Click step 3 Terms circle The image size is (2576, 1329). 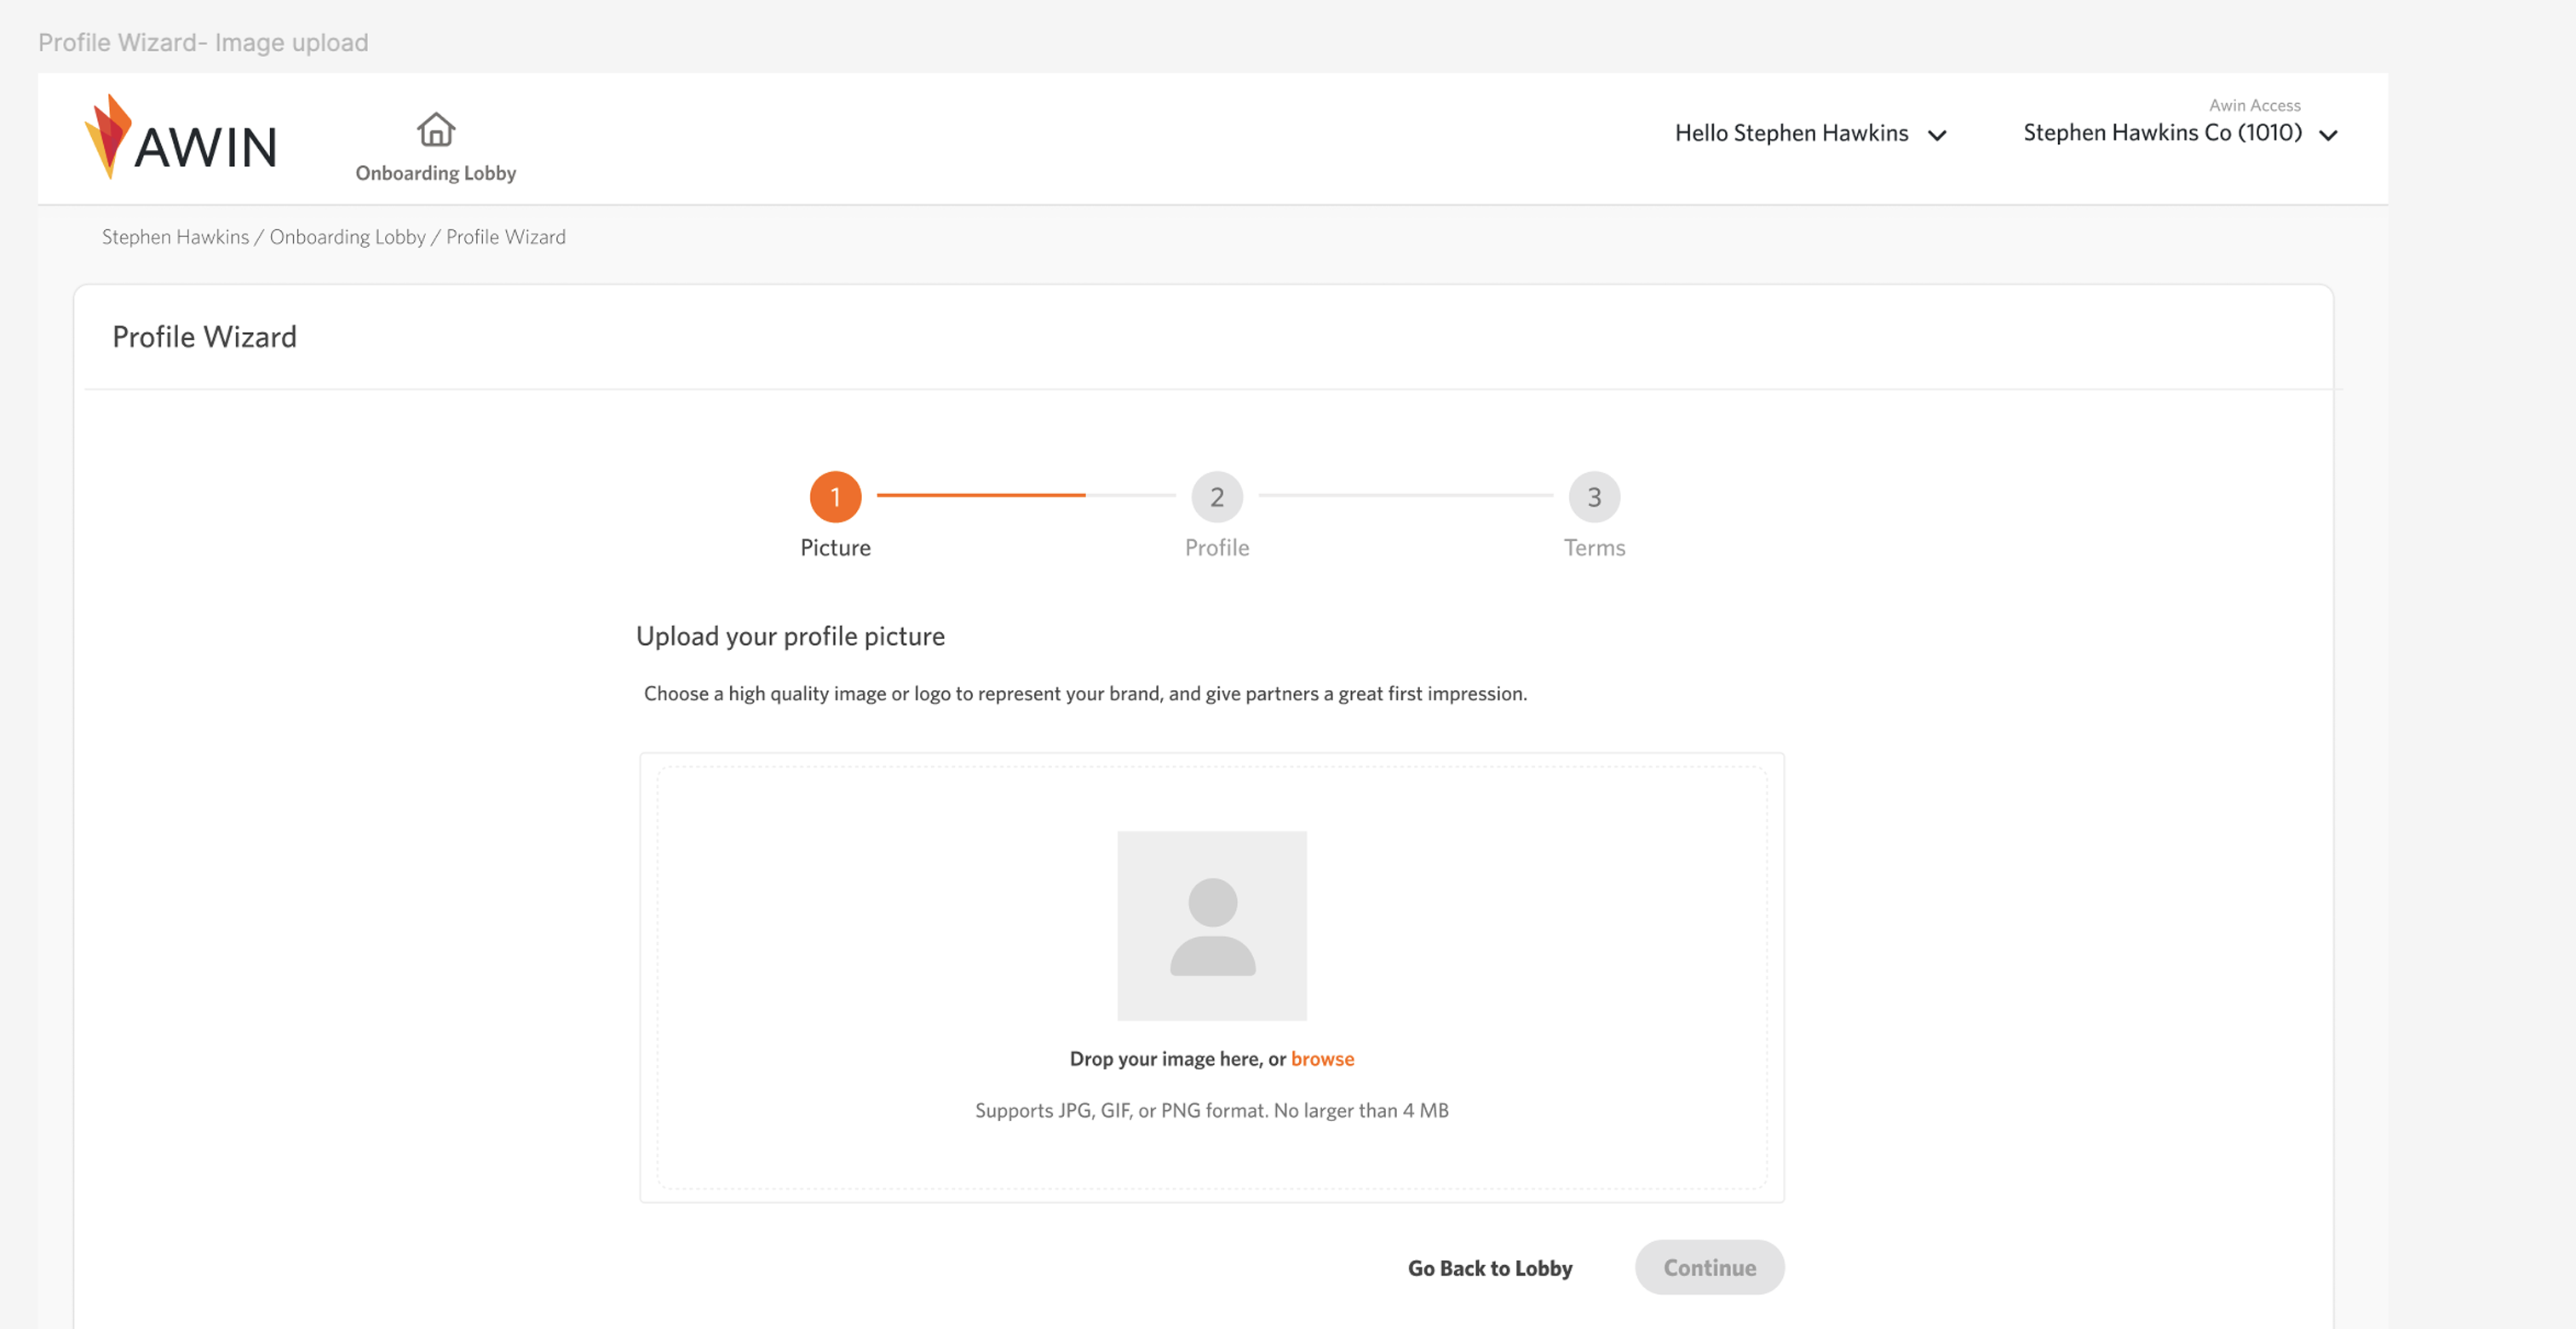click(1593, 497)
